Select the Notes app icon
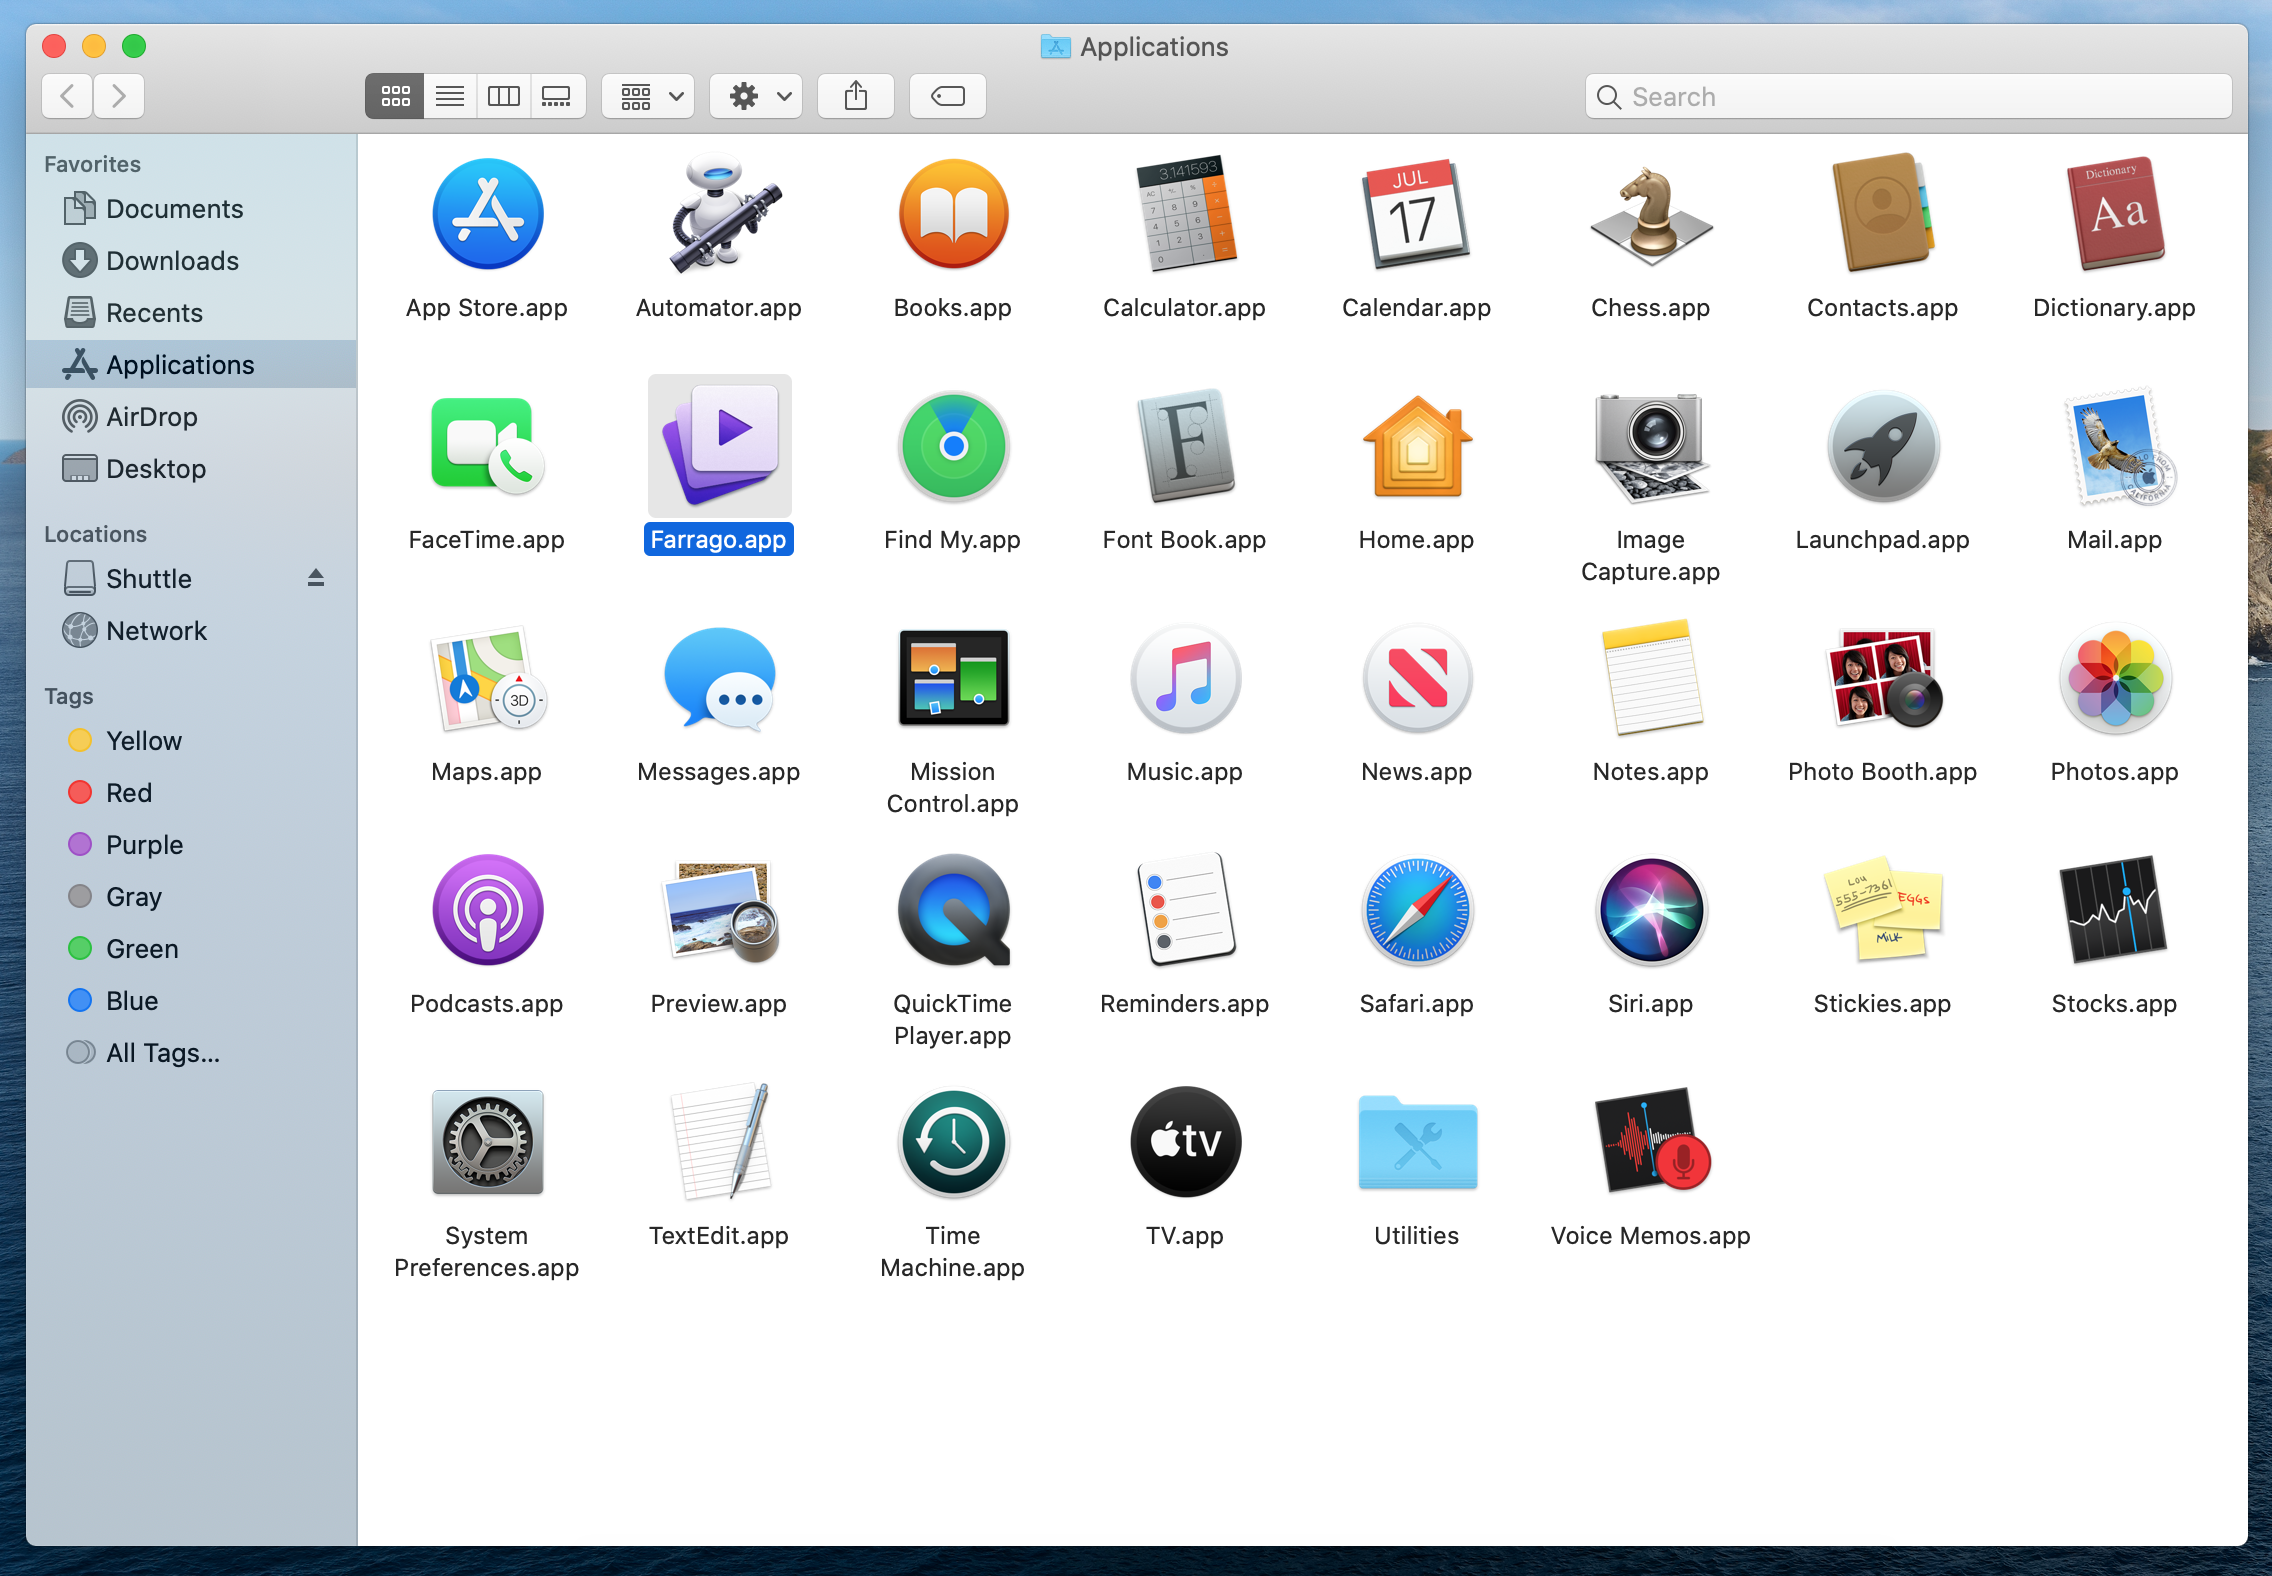 click(x=1651, y=678)
